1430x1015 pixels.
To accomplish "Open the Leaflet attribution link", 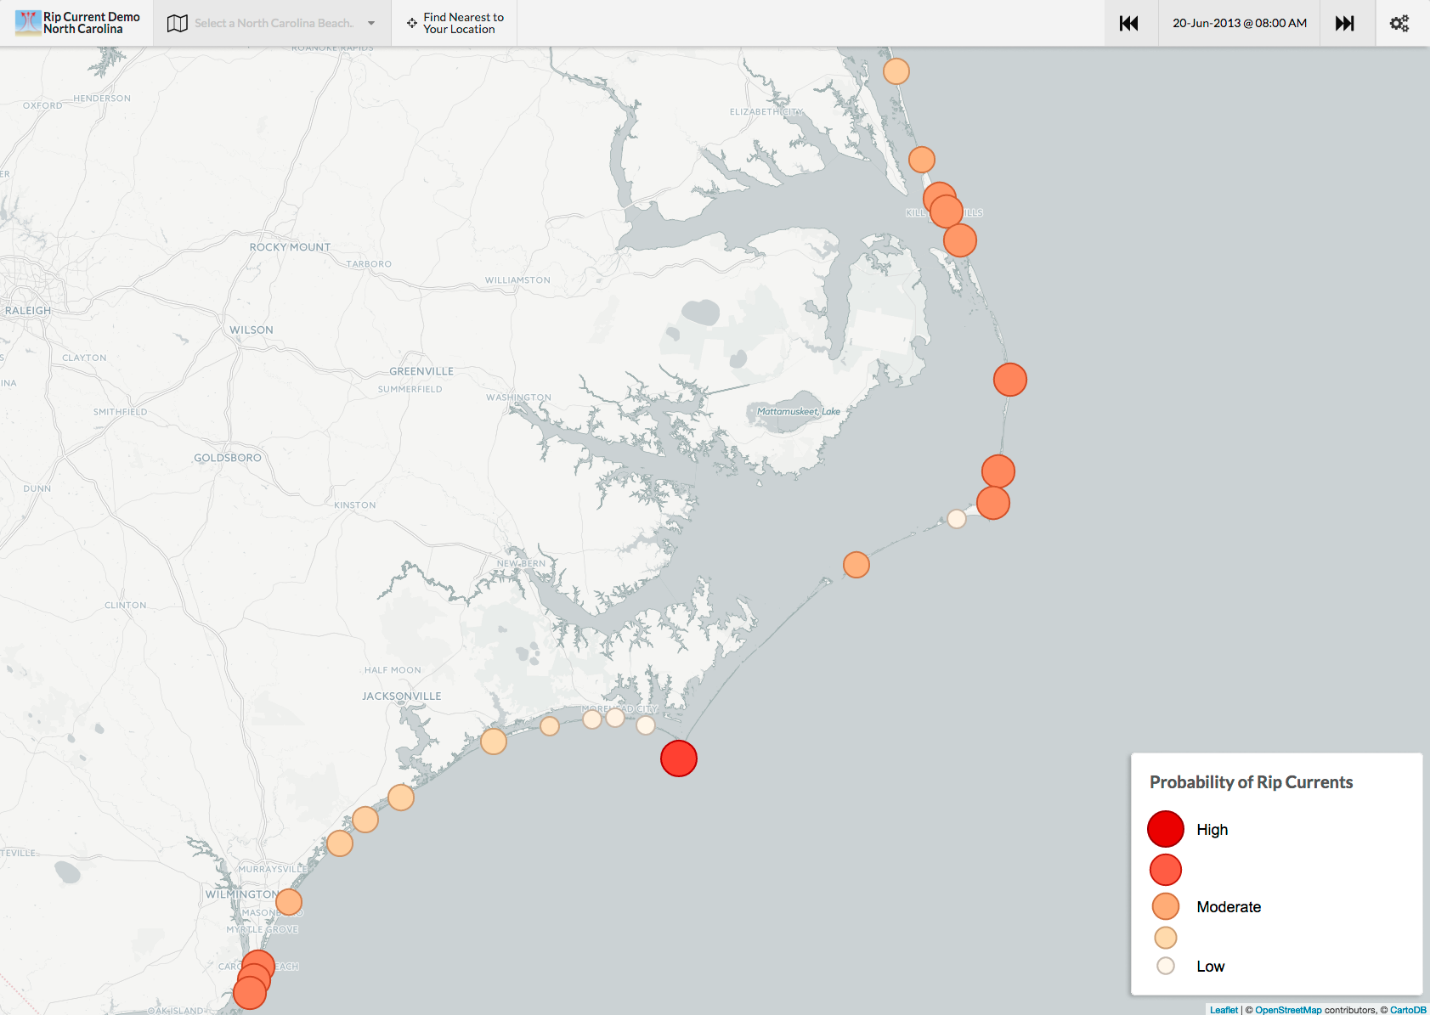I will 1224,1009.
